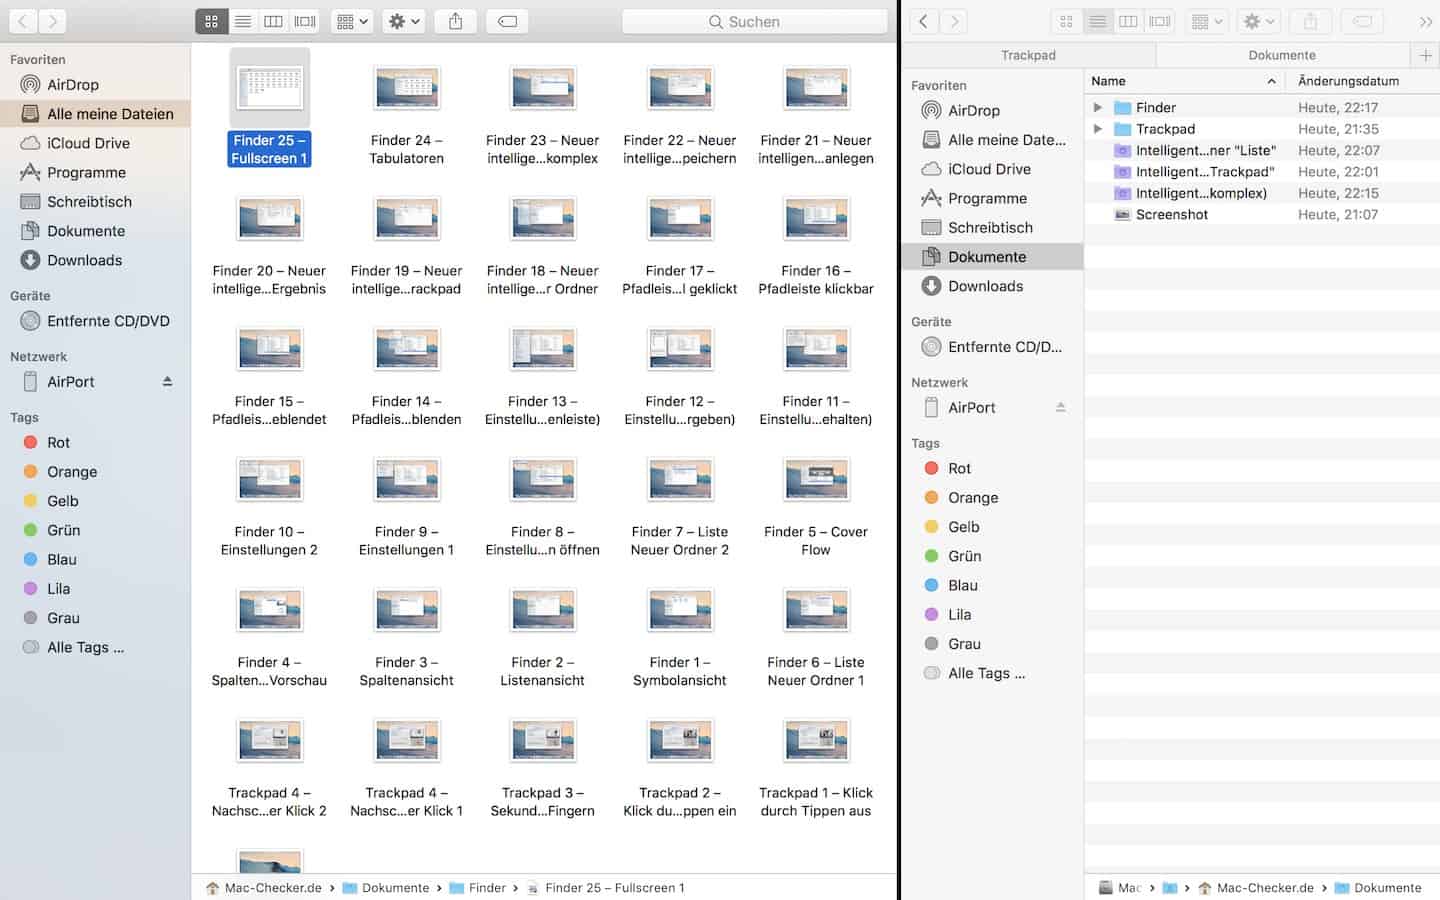The height and width of the screenshot is (900, 1440).
Task: Switch left window to column view
Action: tap(273, 21)
